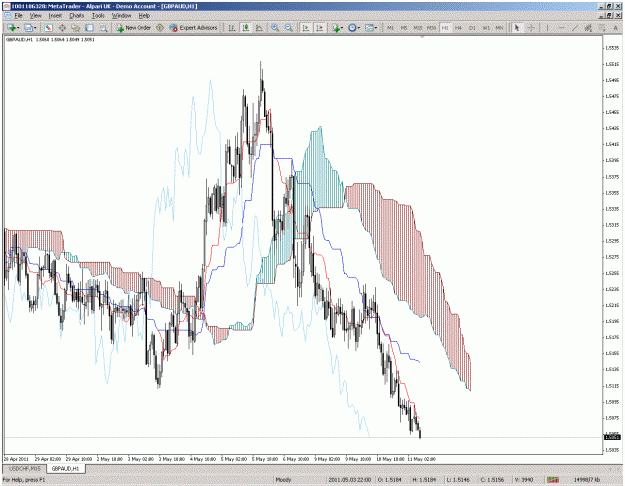Zoom in on the chart
625x486 pixels.
point(275,28)
